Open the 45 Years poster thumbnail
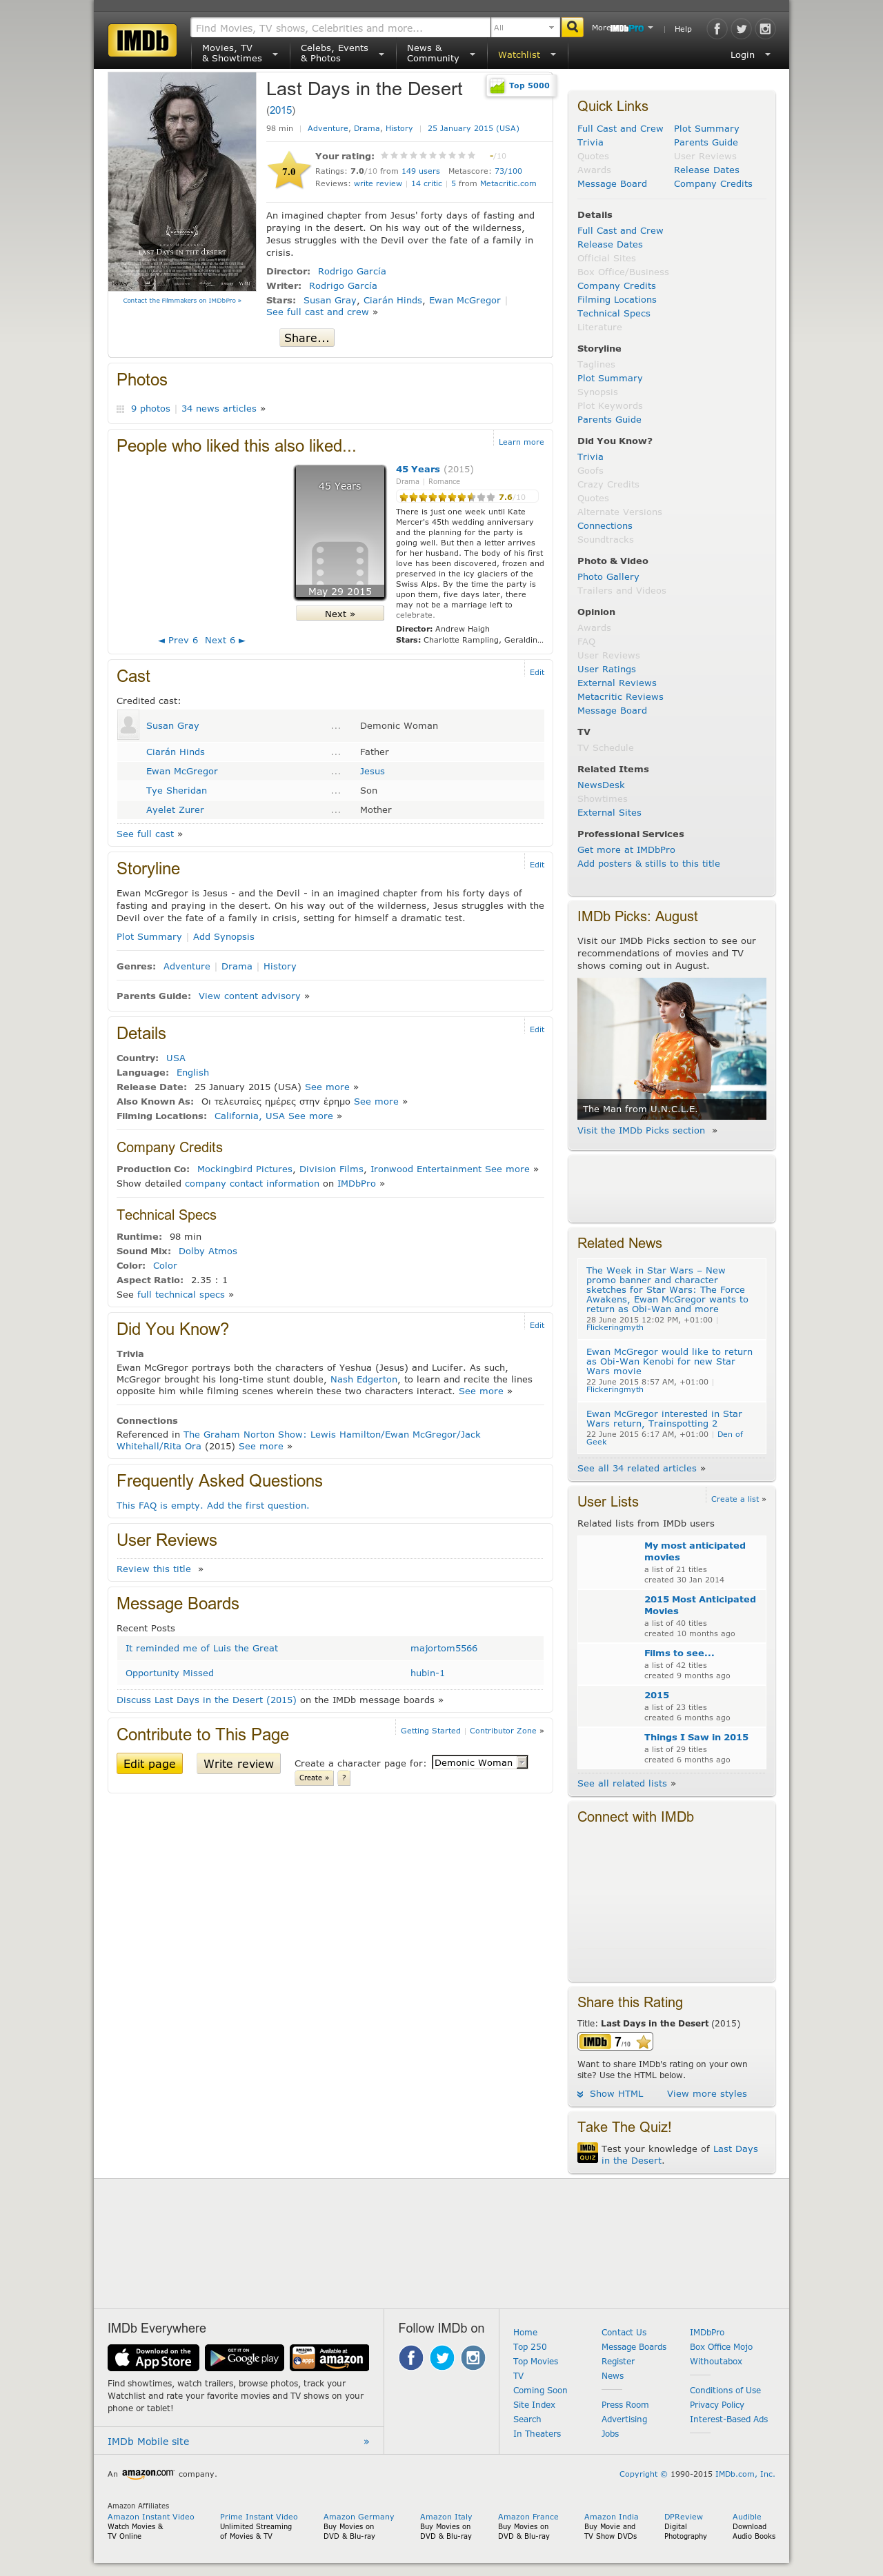This screenshot has width=883, height=2576. [340, 531]
